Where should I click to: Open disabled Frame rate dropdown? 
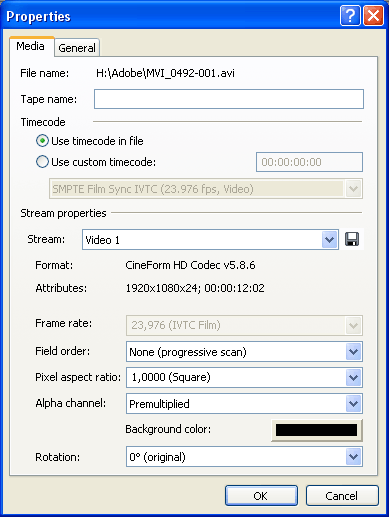click(x=244, y=325)
